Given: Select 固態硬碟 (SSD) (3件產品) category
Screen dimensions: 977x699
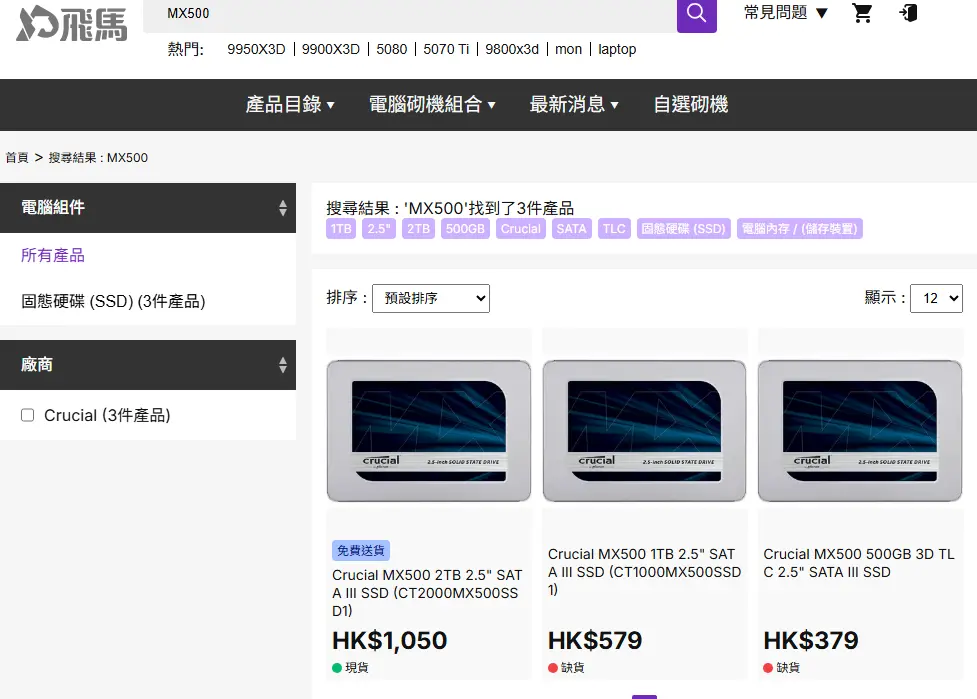Looking at the screenshot, I should click(113, 302).
